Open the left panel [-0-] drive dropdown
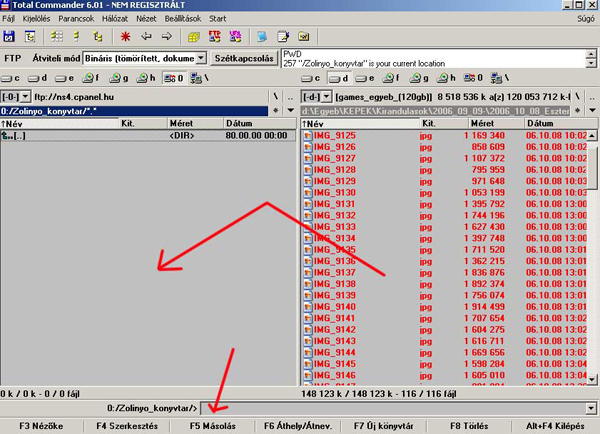 (25, 97)
